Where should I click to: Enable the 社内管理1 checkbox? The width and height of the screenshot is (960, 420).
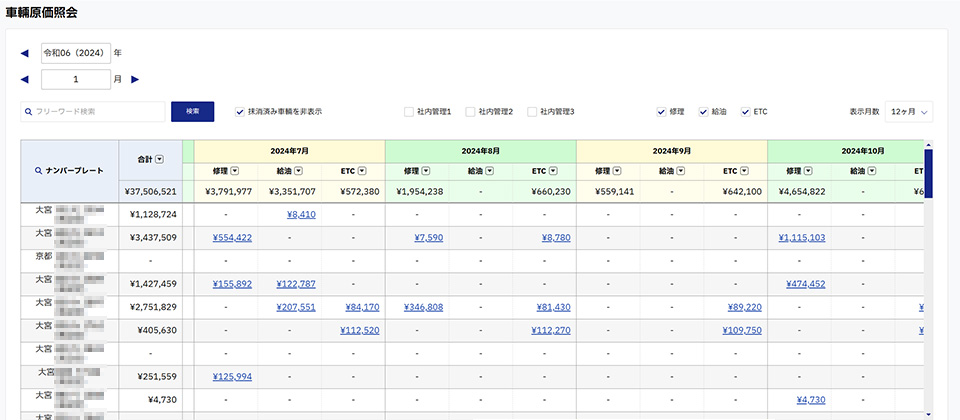pos(409,112)
